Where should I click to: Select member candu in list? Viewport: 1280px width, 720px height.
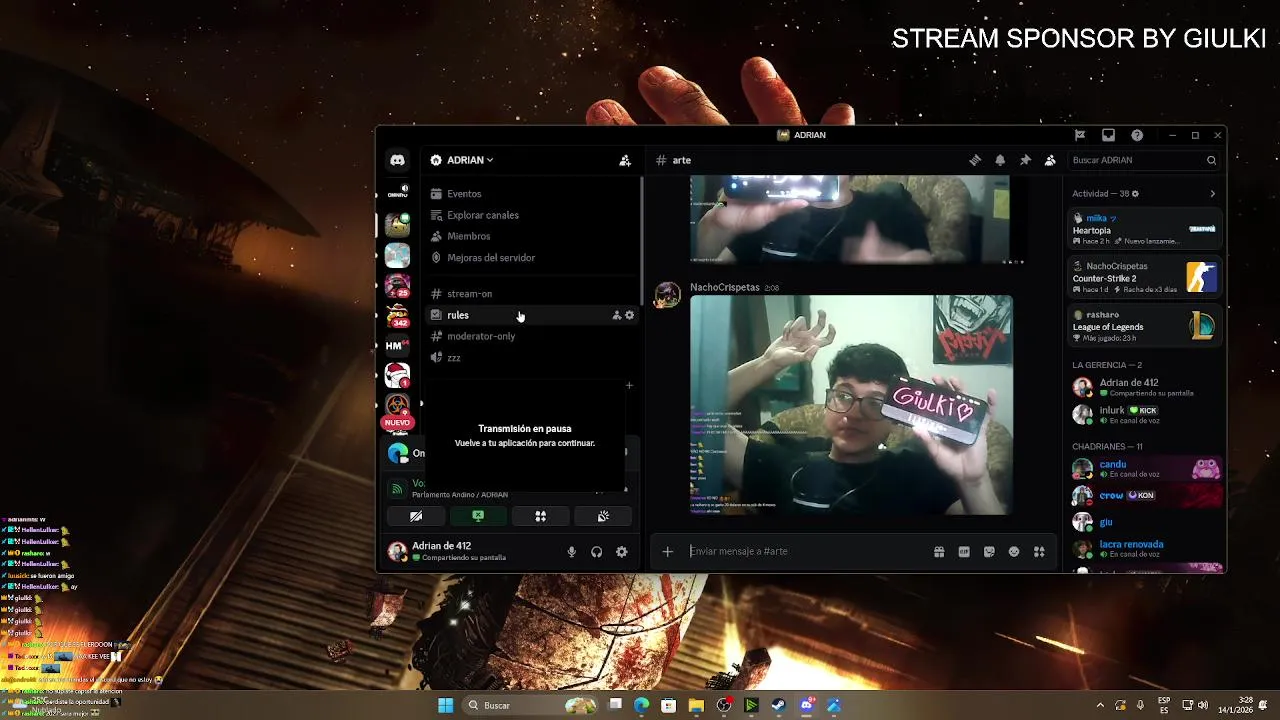tap(1144, 468)
